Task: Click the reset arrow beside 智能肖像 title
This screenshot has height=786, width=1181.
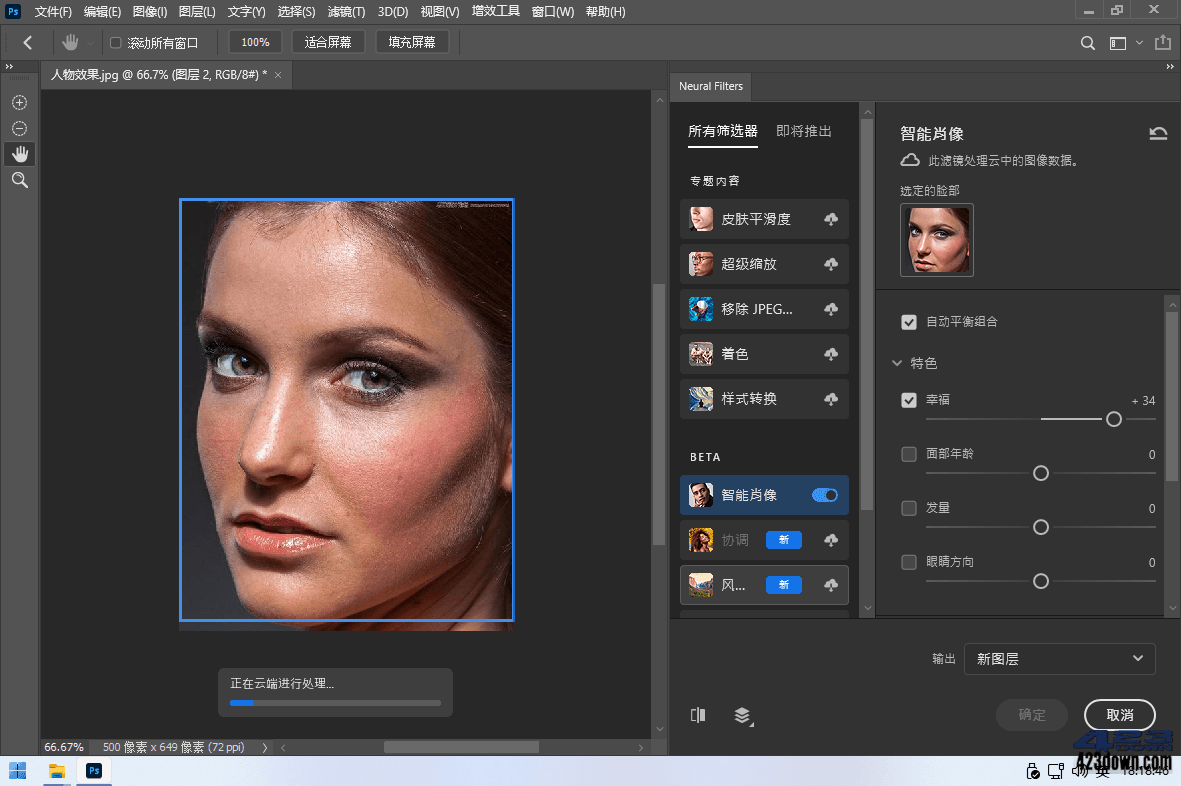Action: [x=1158, y=134]
